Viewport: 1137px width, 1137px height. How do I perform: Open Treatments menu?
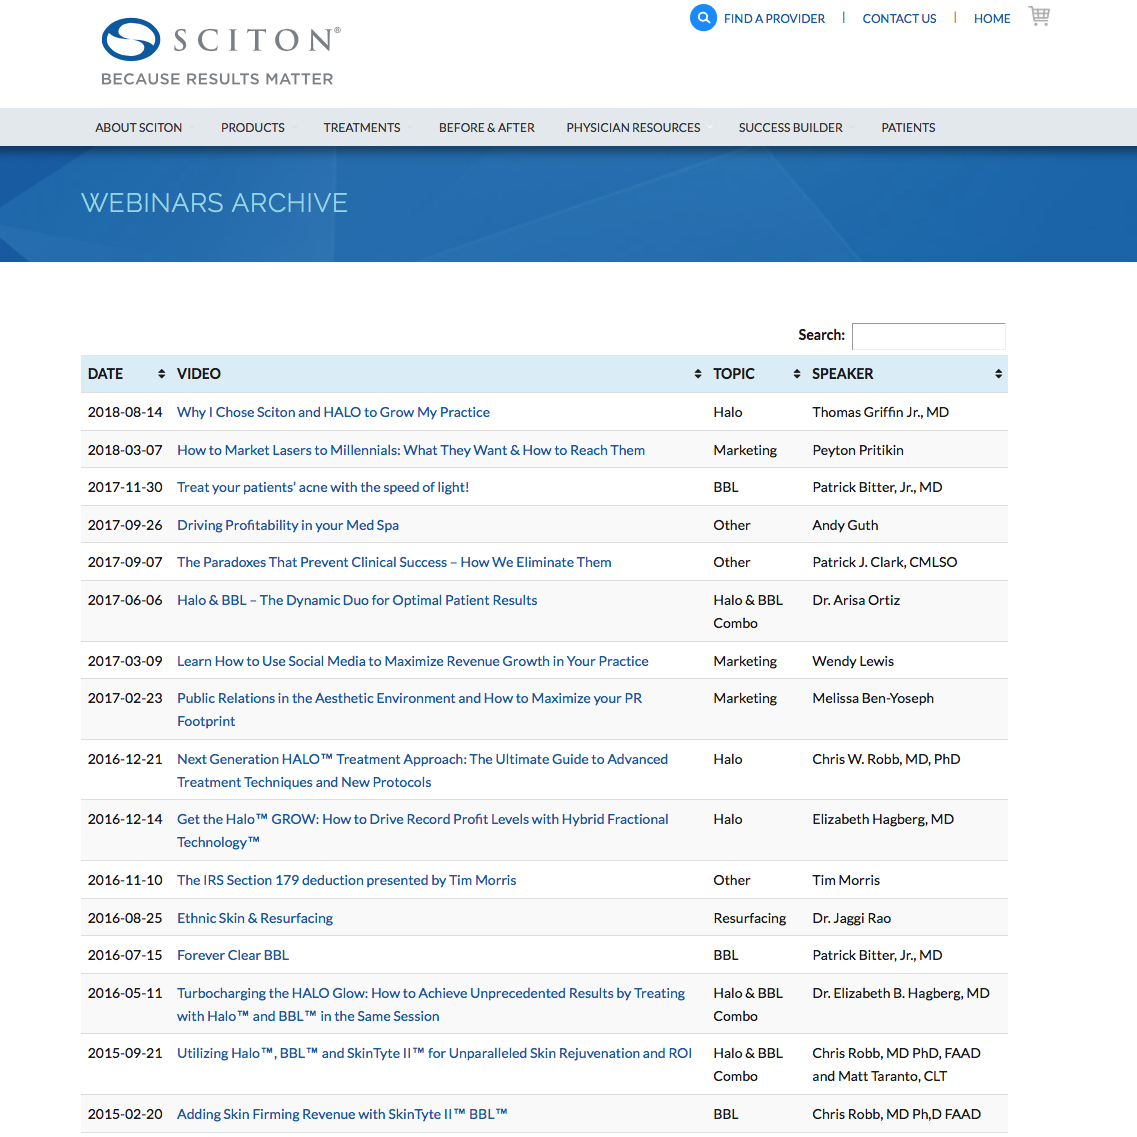coord(362,128)
